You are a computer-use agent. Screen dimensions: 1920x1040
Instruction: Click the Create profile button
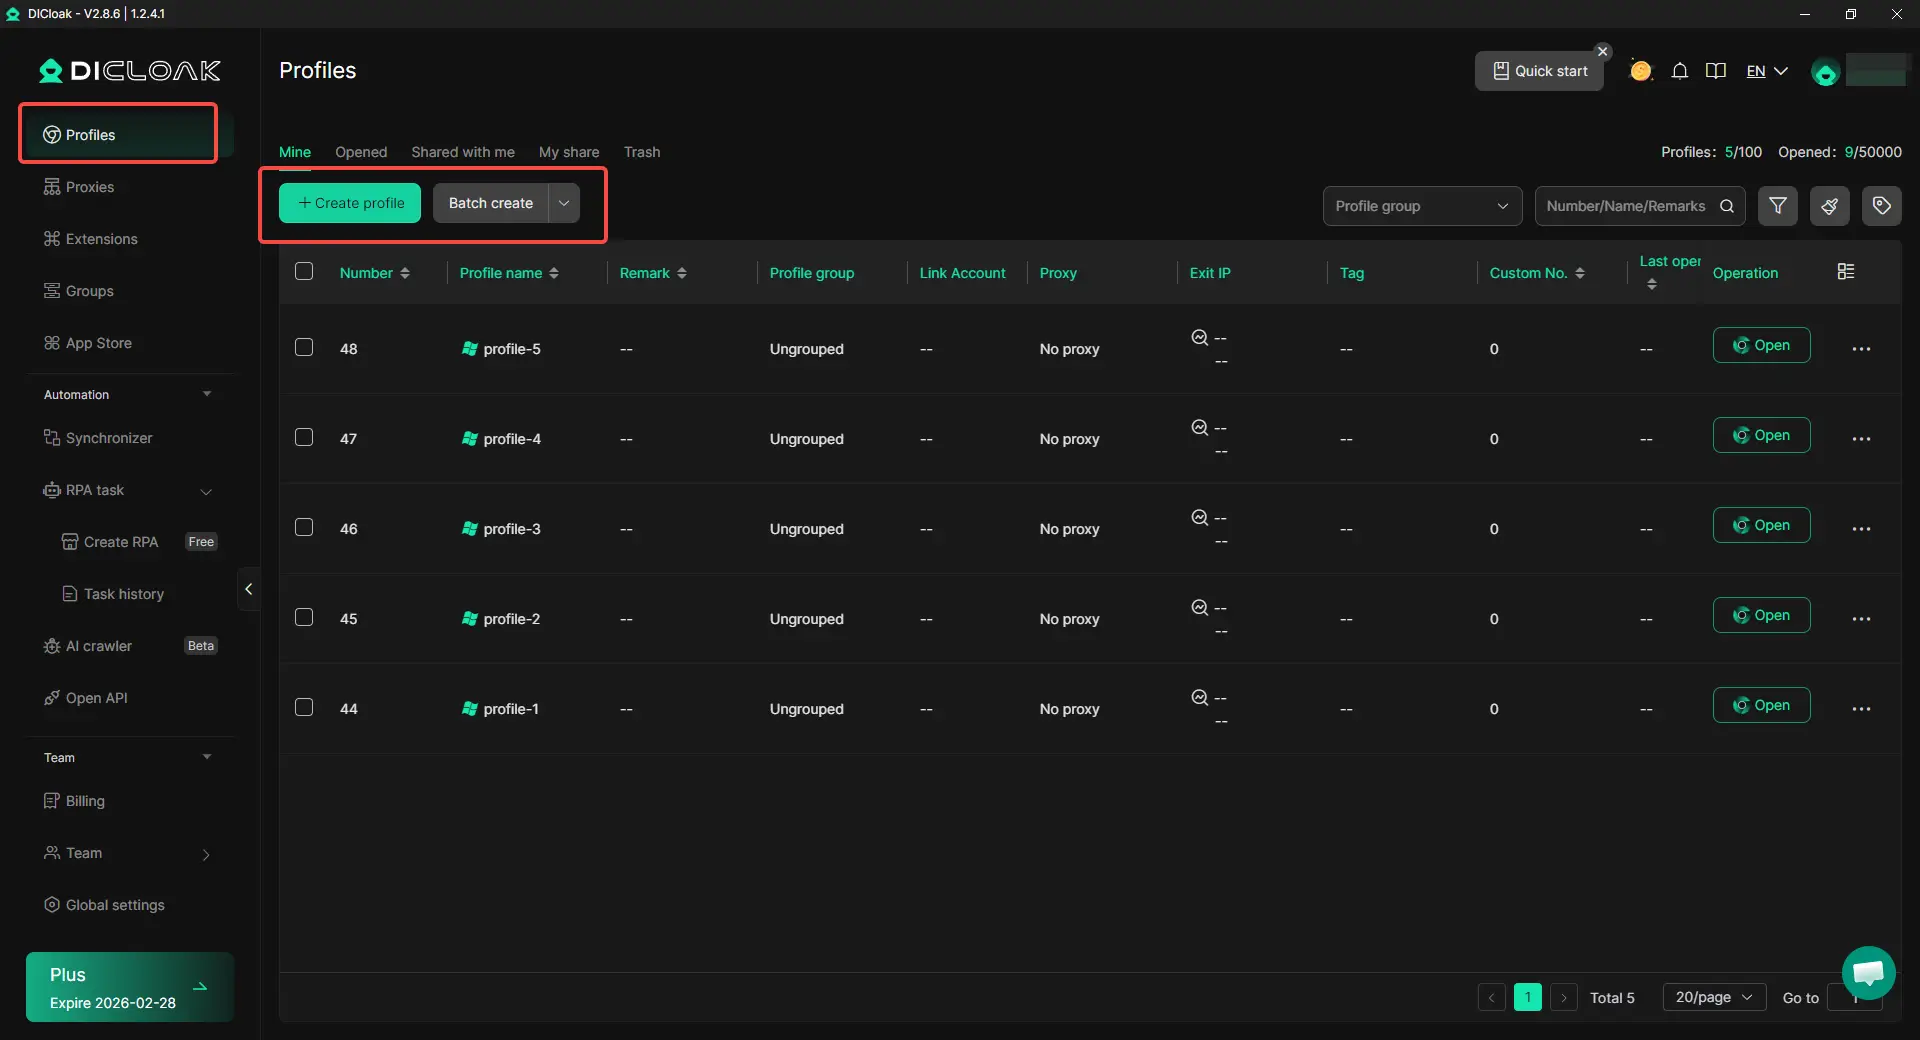click(350, 203)
